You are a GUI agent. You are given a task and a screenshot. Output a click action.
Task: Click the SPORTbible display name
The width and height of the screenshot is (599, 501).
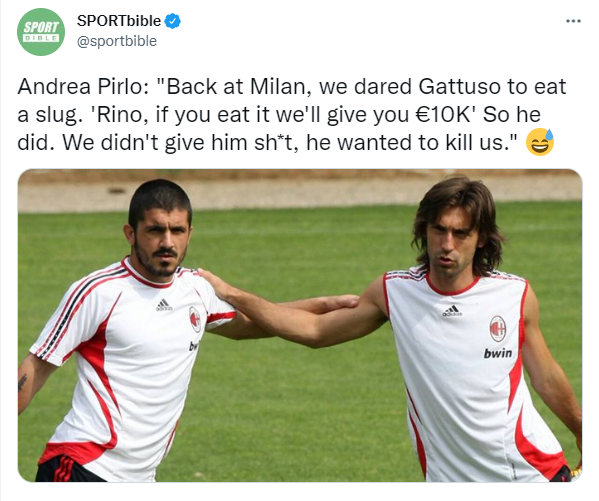pos(119,21)
